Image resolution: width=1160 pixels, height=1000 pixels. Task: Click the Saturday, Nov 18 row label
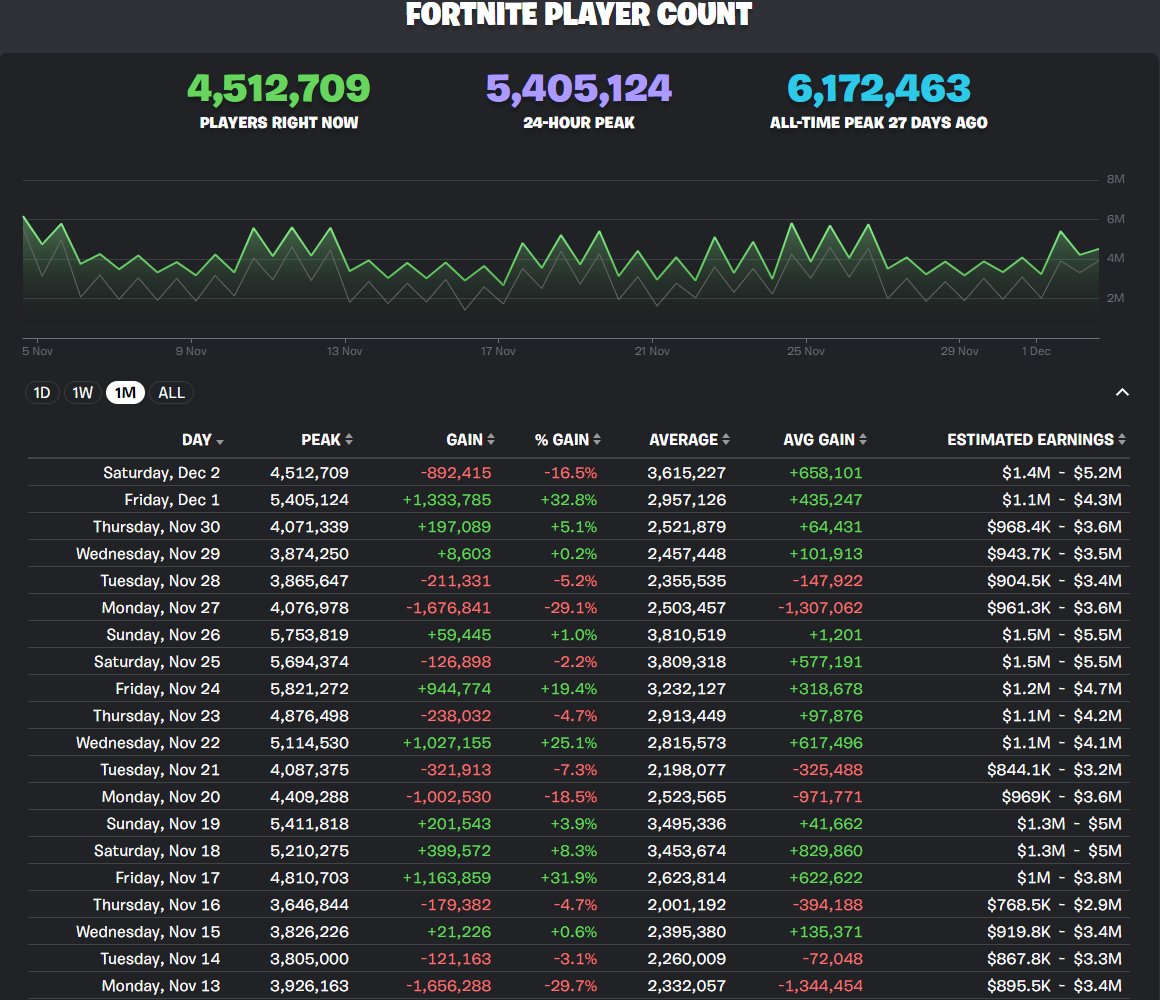click(157, 851)
